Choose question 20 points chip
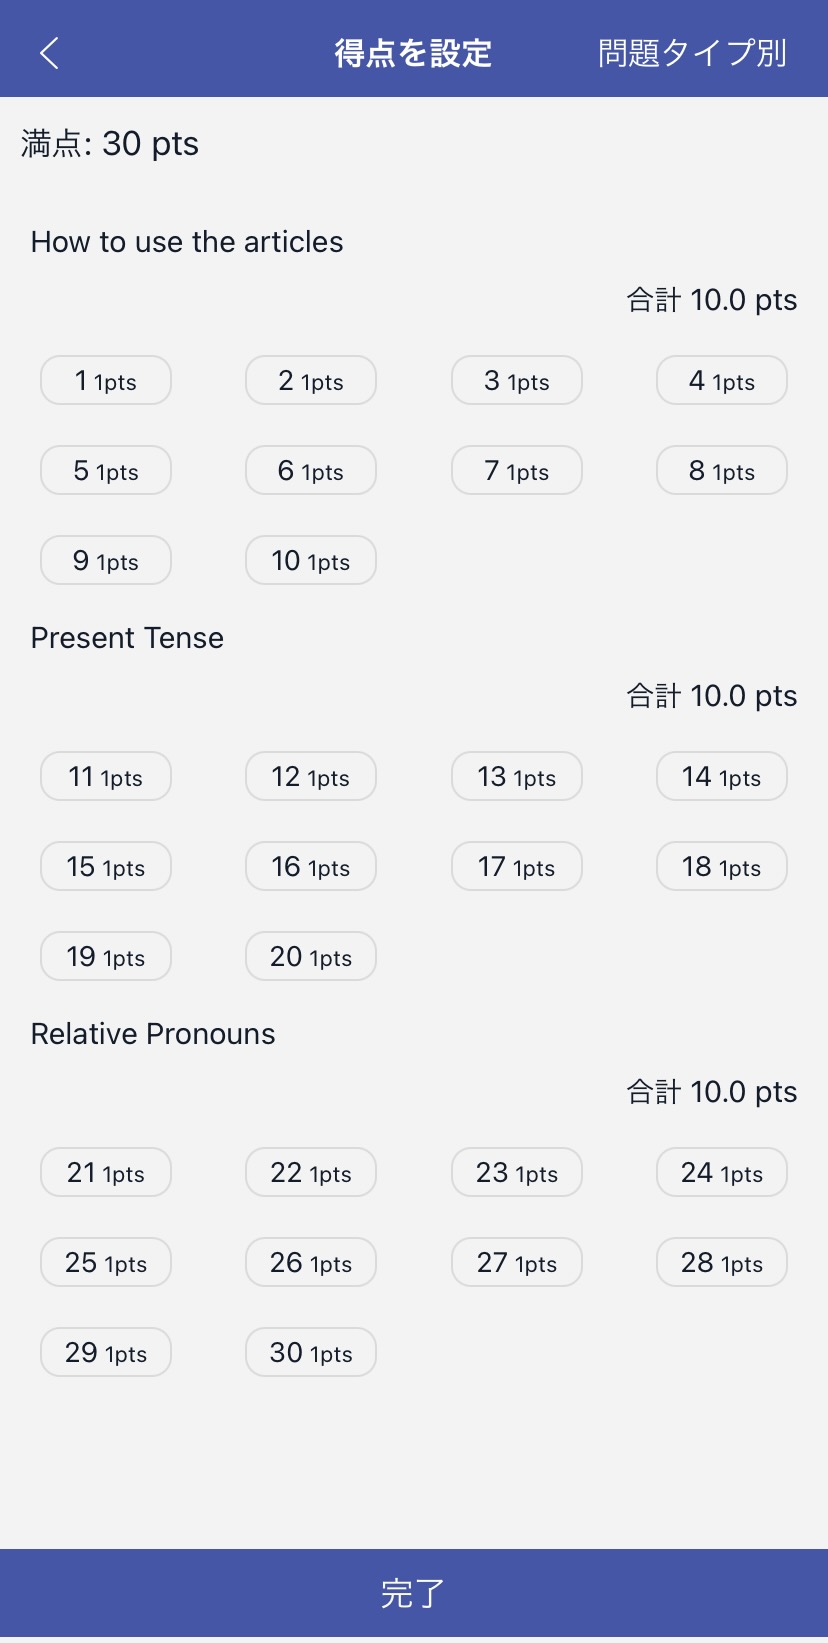This screenshot has height=1643, width=828. coord(311,957)
